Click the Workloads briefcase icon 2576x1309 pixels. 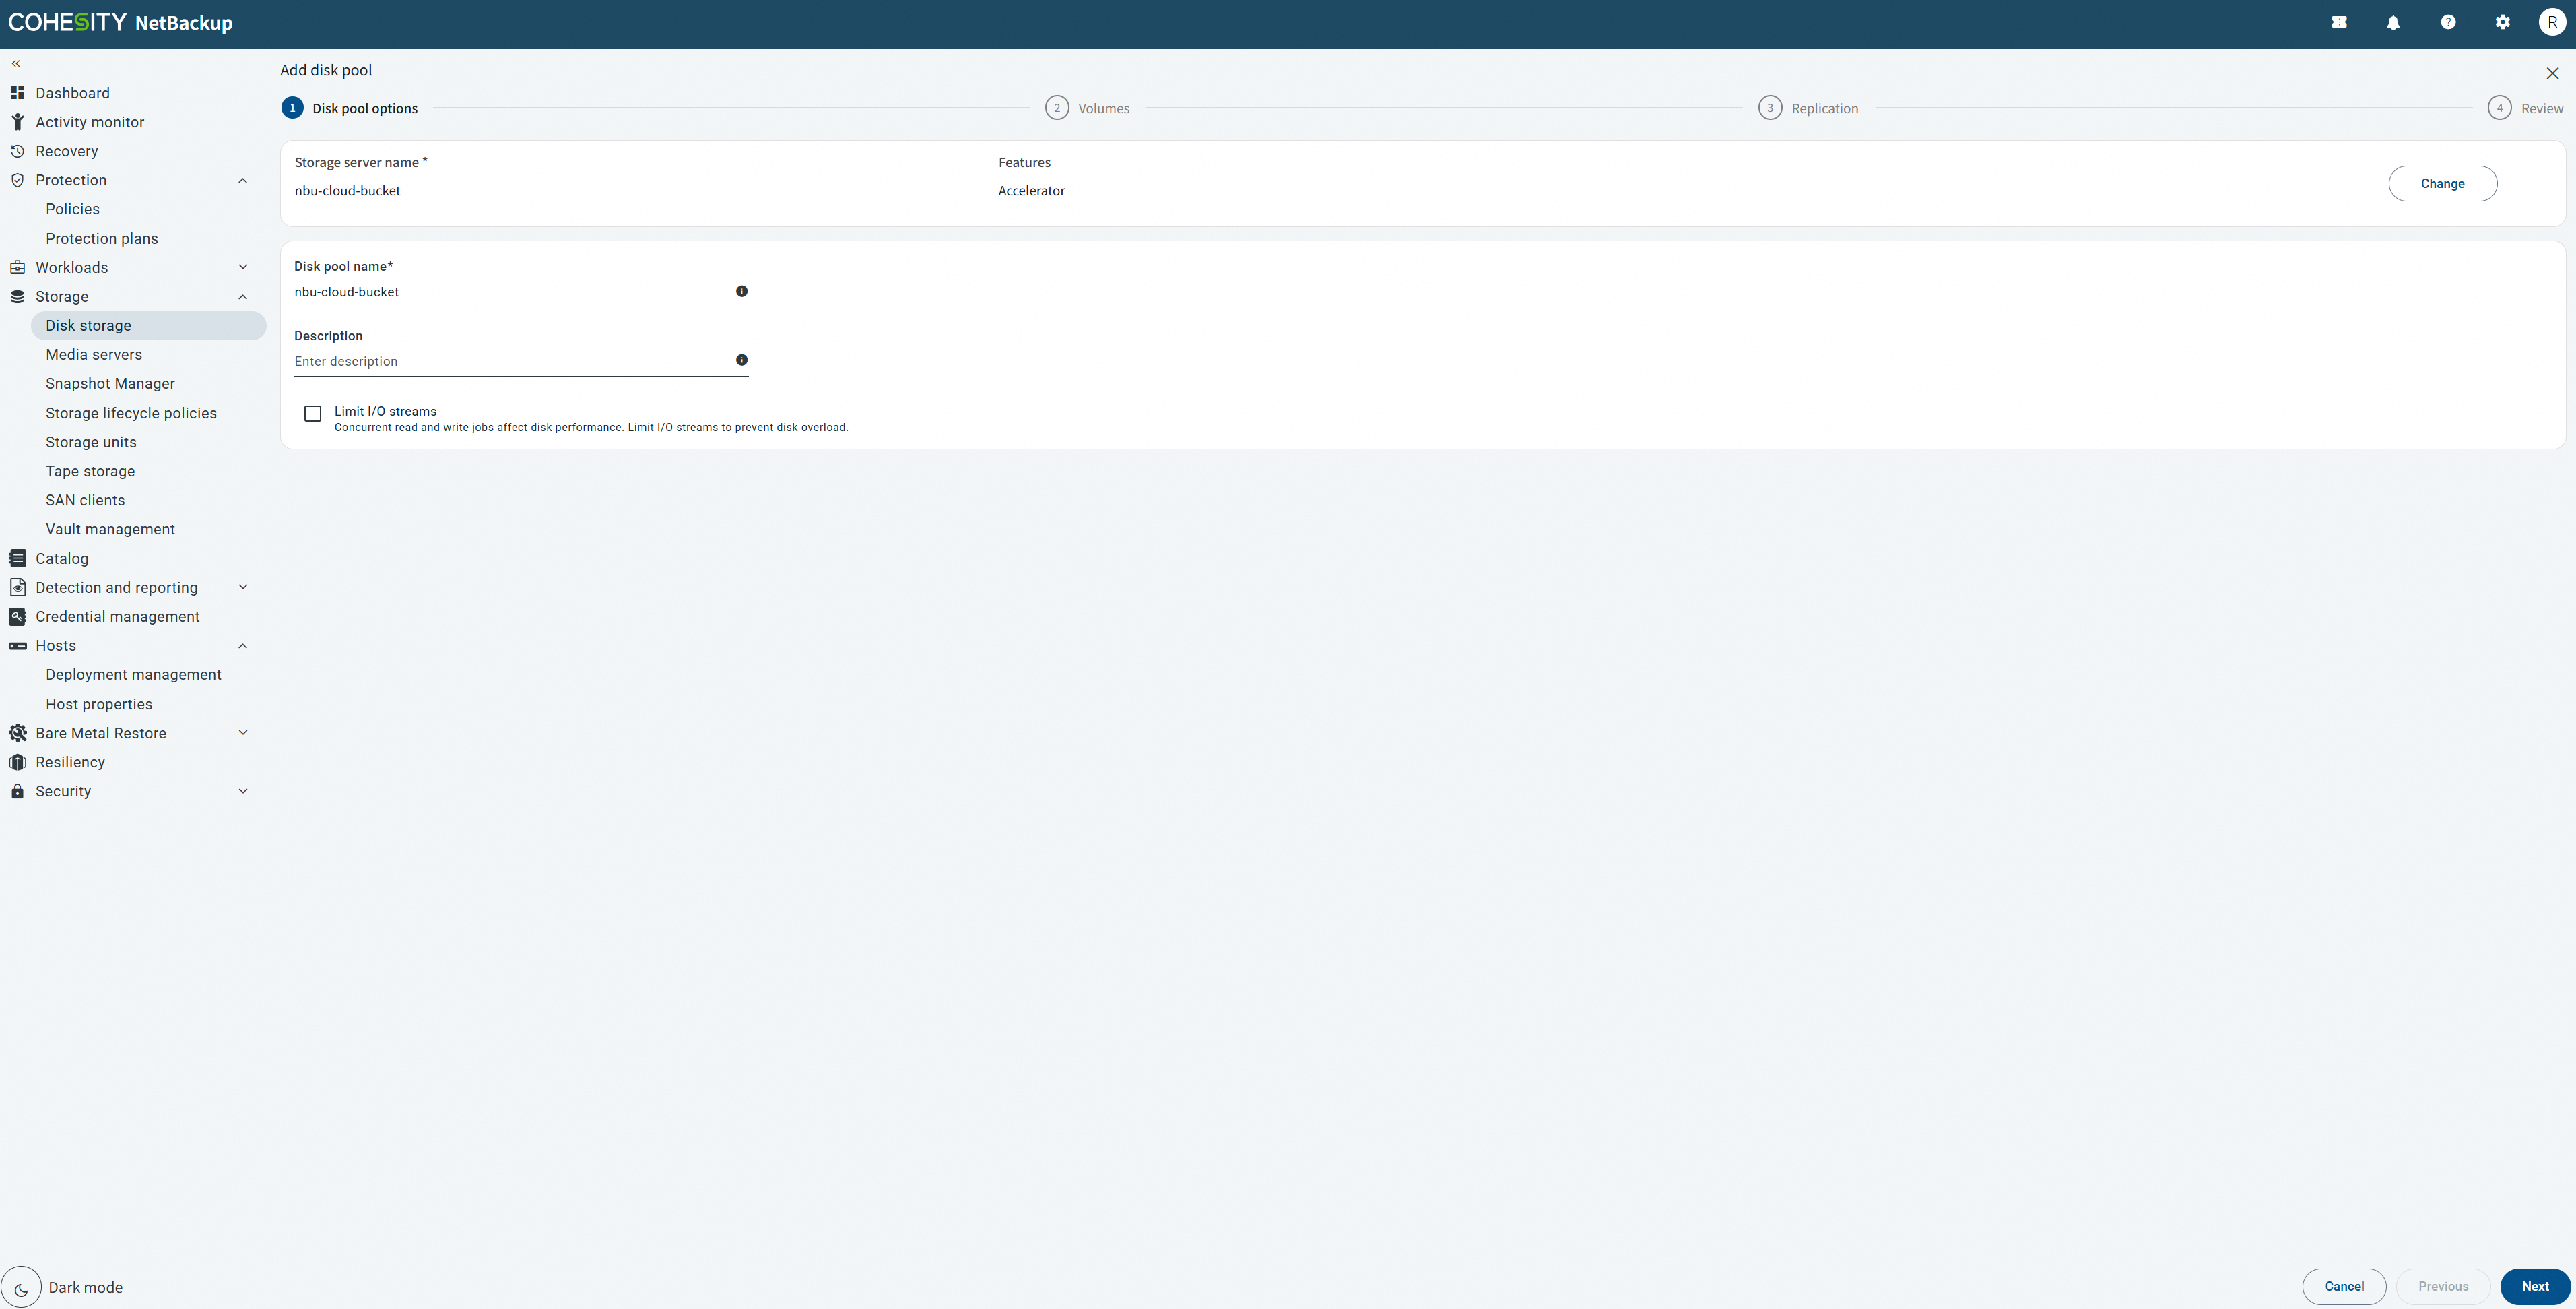[17, 267]
